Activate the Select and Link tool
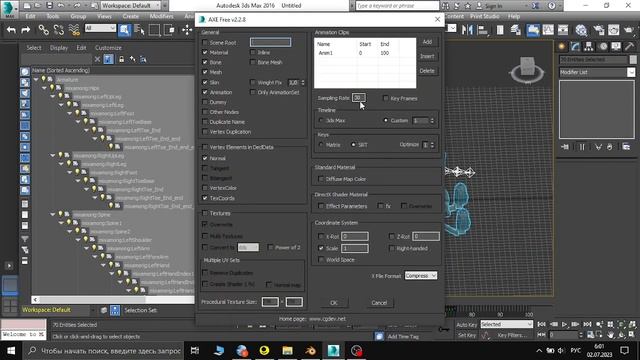 [43, 30]
